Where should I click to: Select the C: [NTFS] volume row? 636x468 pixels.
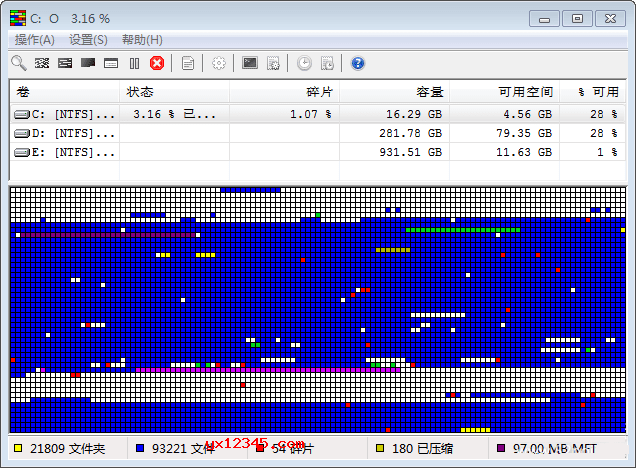(318, 114)
